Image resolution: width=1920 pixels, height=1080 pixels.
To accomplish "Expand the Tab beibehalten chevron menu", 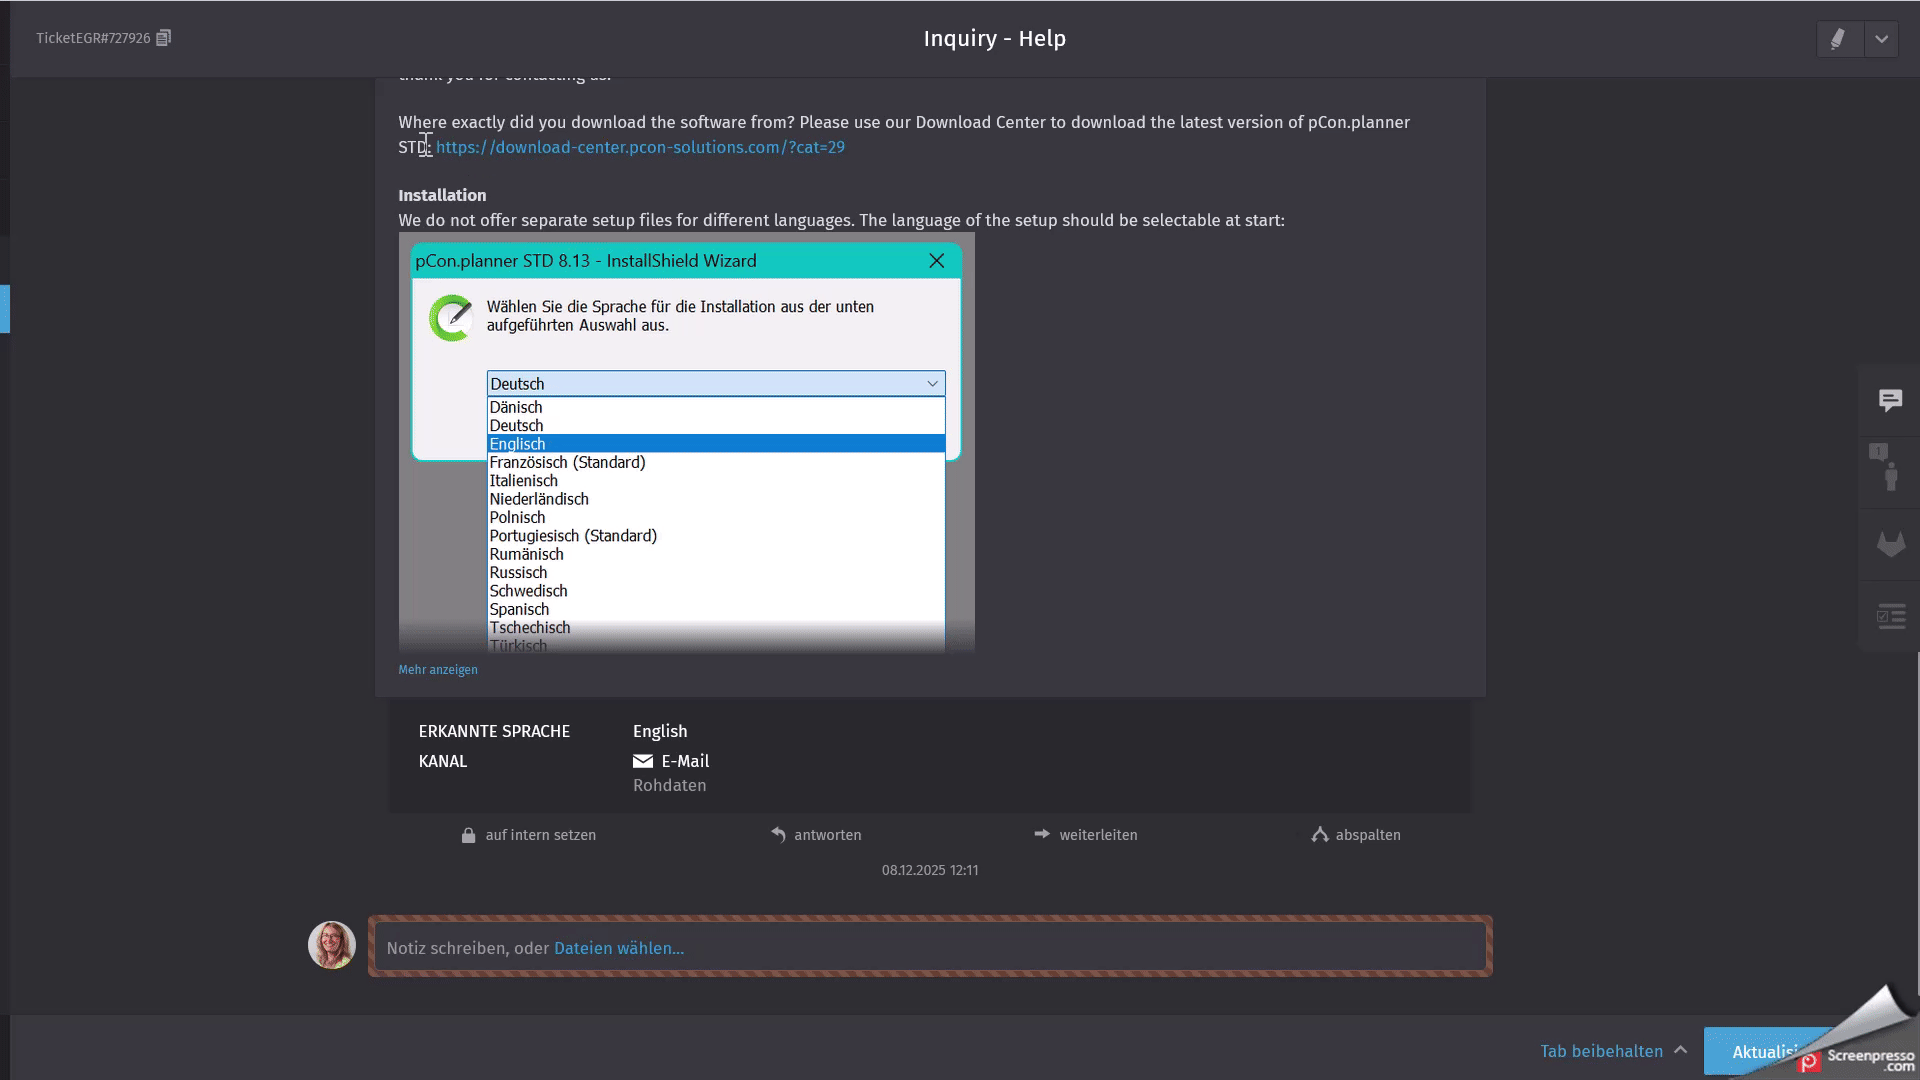I will [x=1681, y=1050].
